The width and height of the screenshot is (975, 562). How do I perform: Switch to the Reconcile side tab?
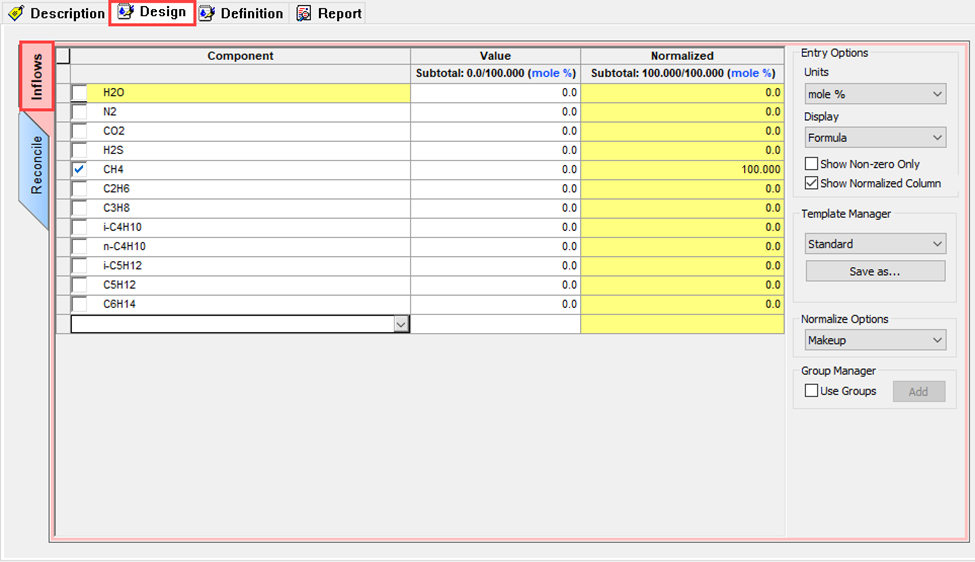36,166
